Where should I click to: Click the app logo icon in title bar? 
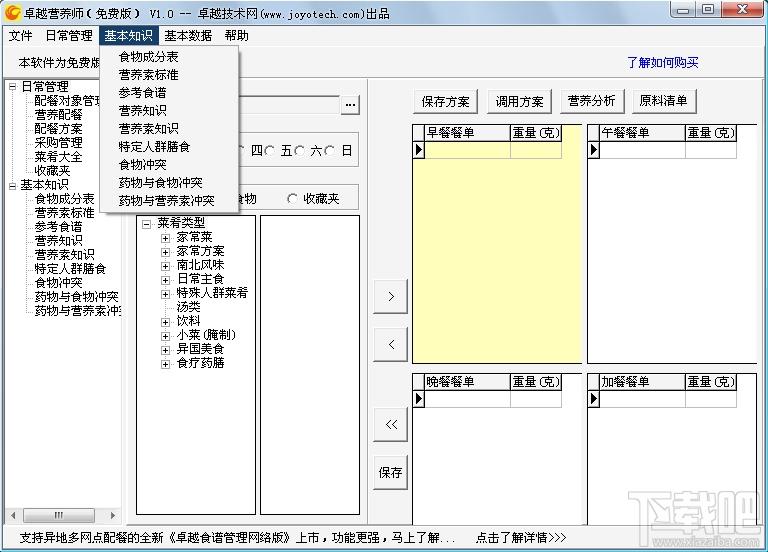click(12, 13)
